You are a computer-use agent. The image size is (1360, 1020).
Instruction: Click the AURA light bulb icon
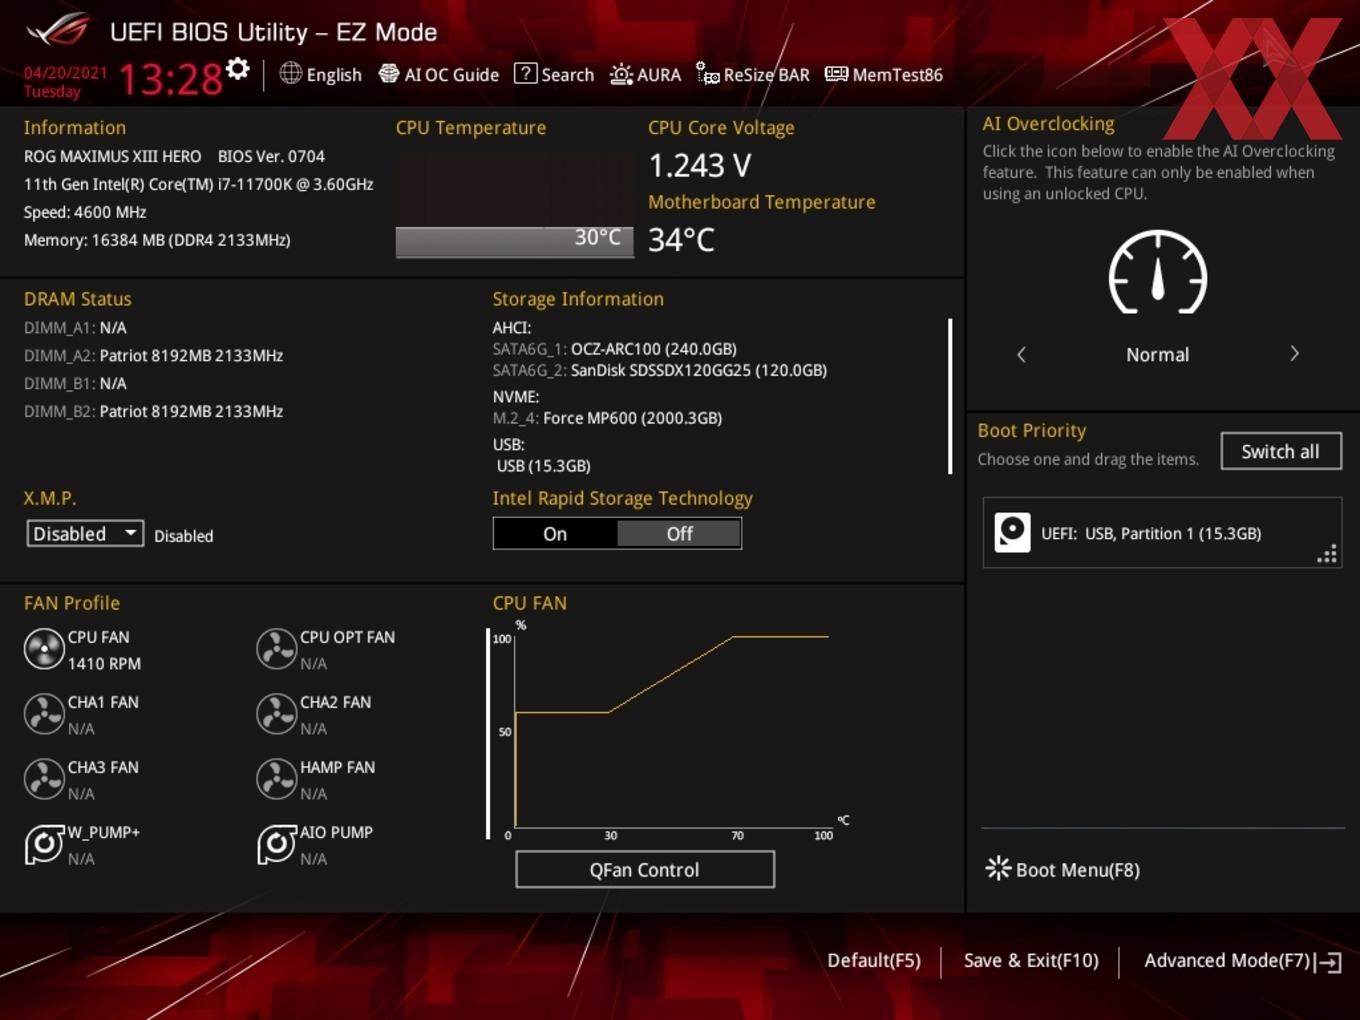(621, 74)
